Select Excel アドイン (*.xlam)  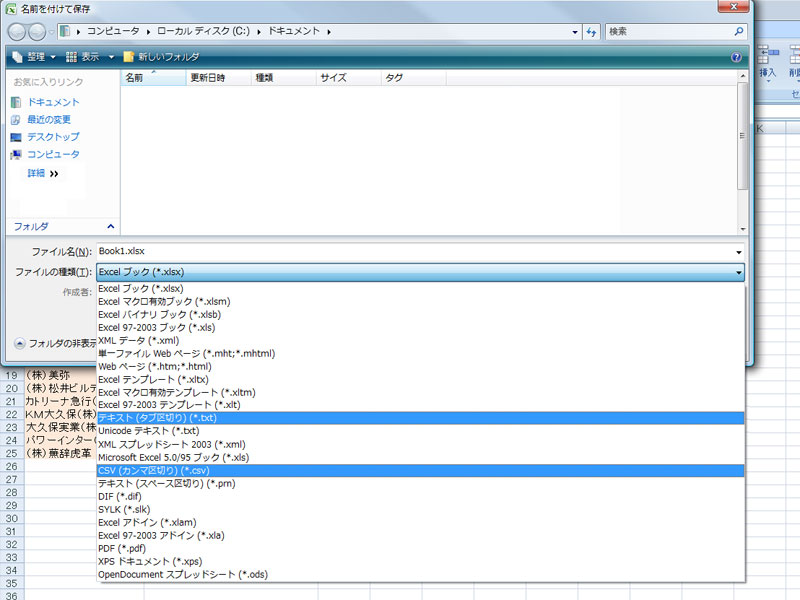point(420,522)
